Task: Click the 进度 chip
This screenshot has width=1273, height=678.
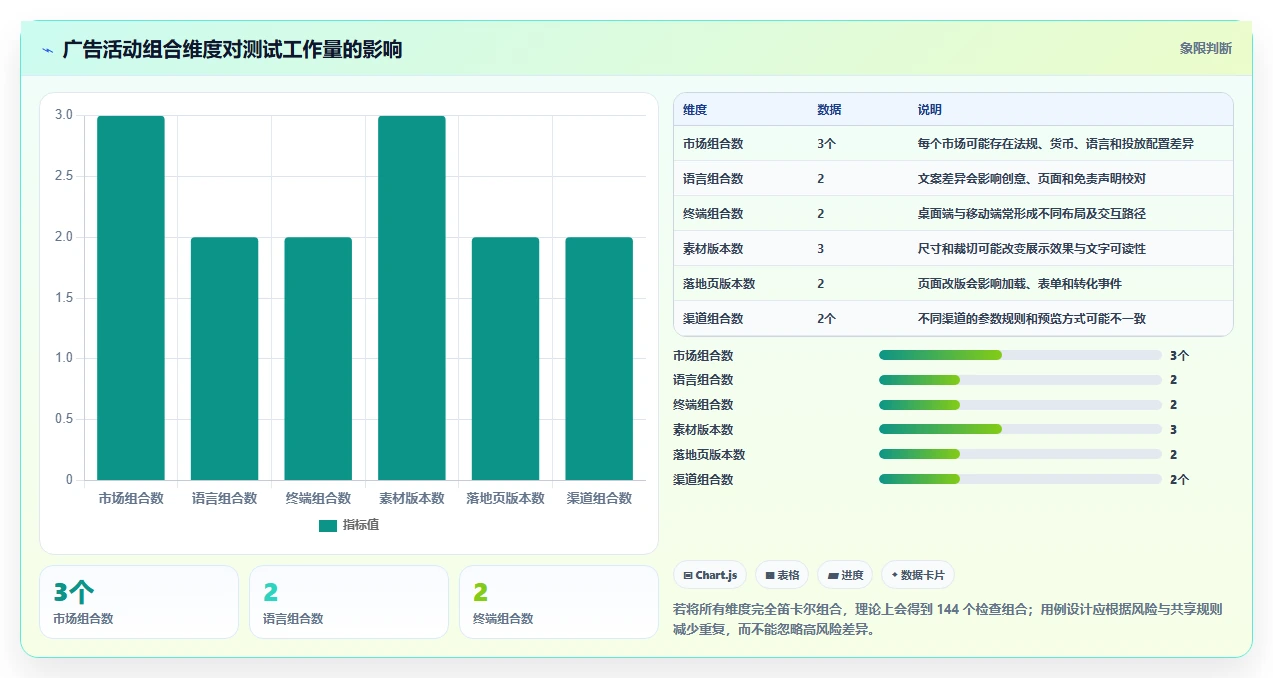Action: [845, 575]
